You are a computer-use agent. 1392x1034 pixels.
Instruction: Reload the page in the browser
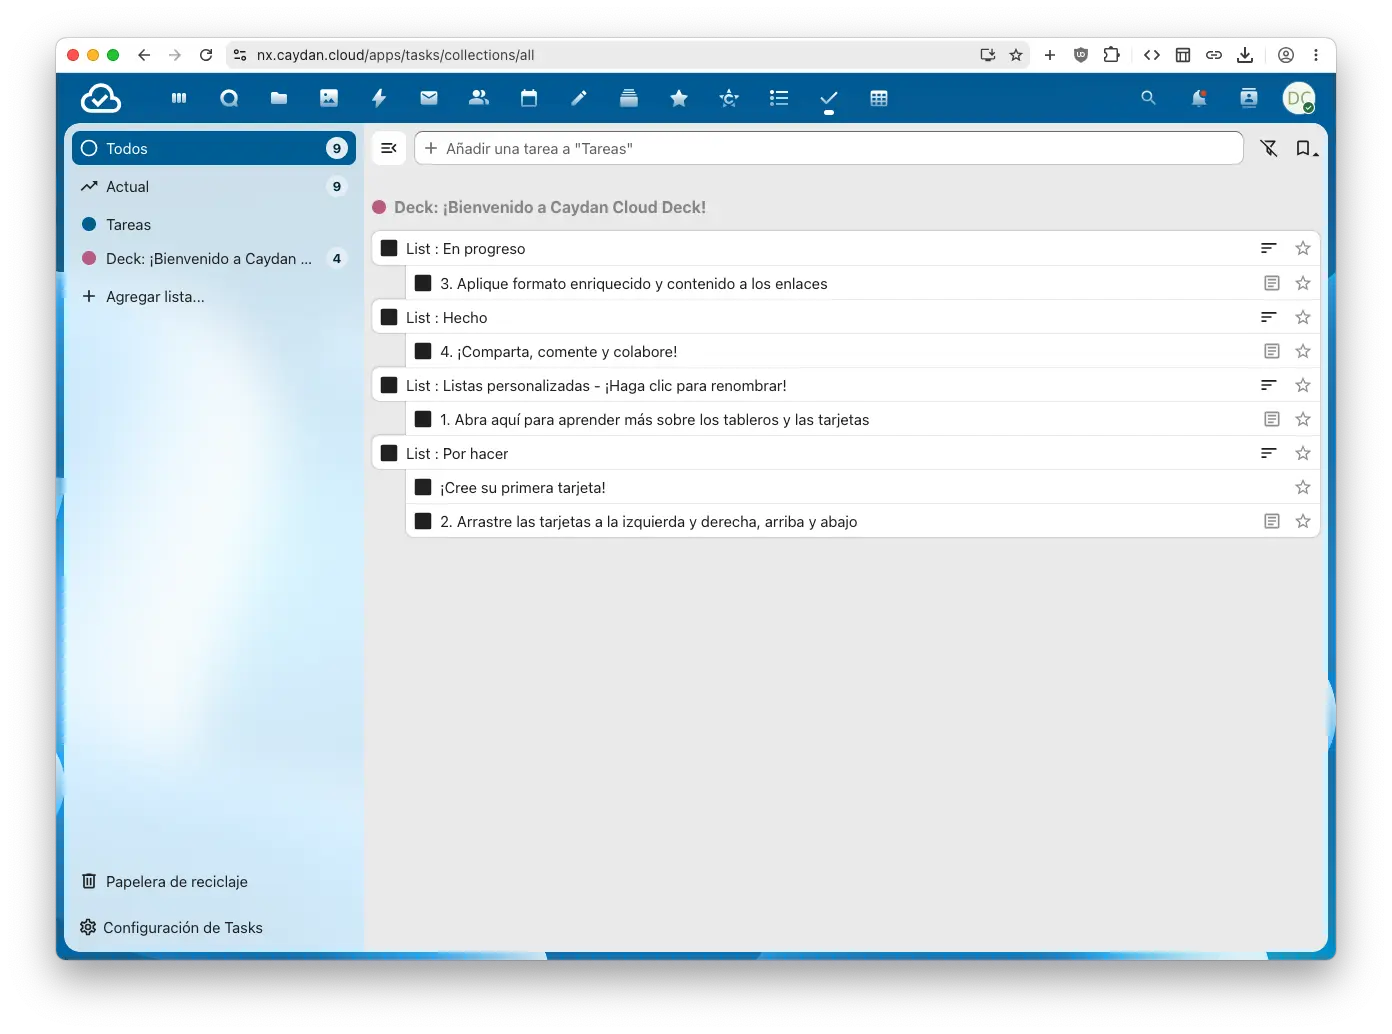click(x=206, y=55)
